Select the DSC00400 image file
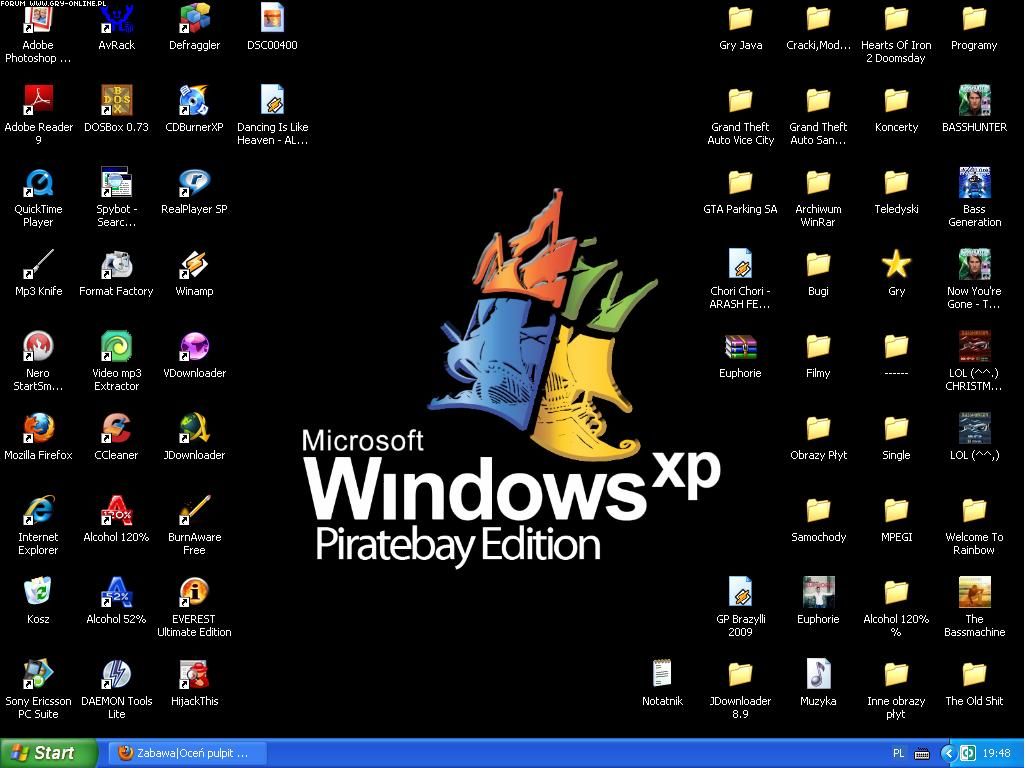This screenshot has height=768, width=1026. pos(272,18)
